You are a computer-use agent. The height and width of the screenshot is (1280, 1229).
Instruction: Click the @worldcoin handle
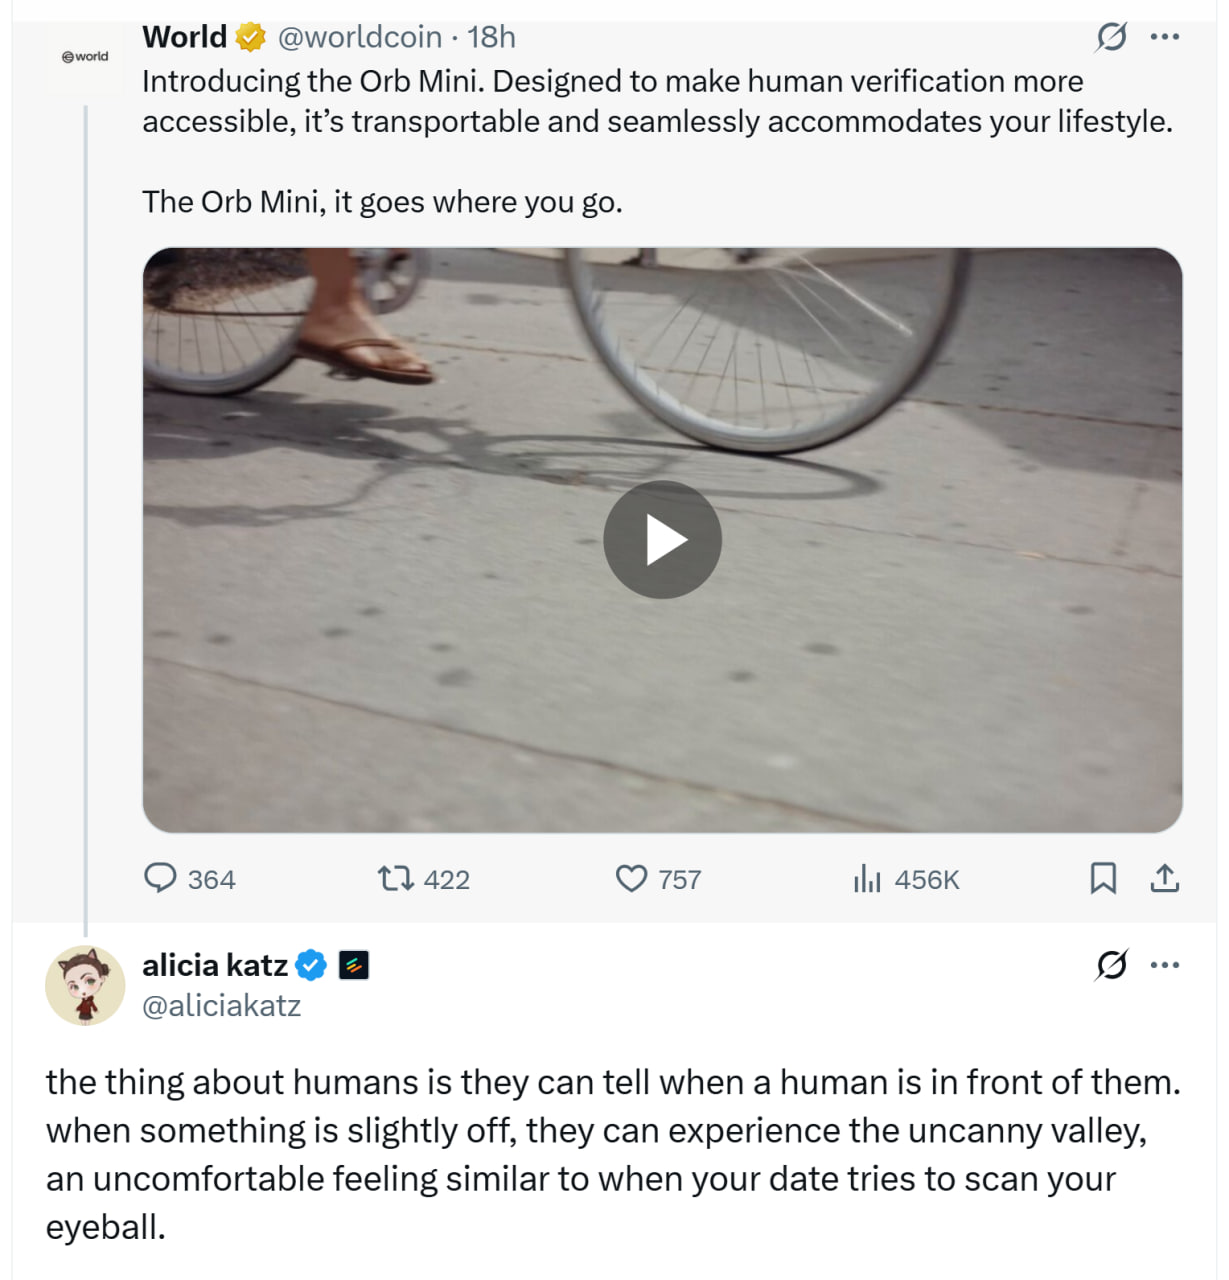pos(359,37)
